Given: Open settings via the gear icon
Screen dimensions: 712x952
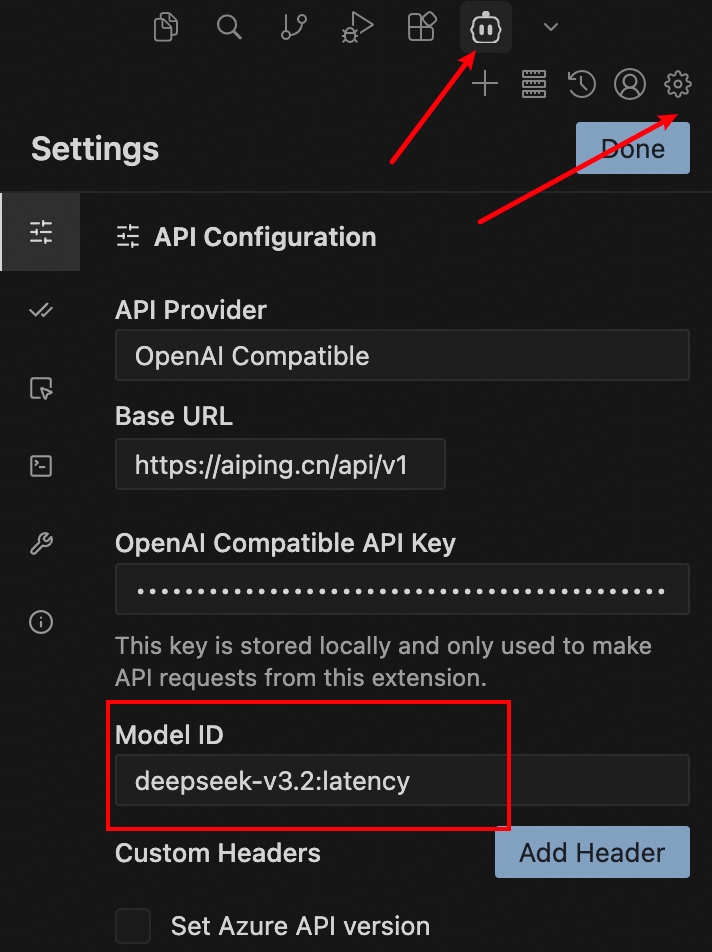Looking at the screenshot, I should coord(678,85).
